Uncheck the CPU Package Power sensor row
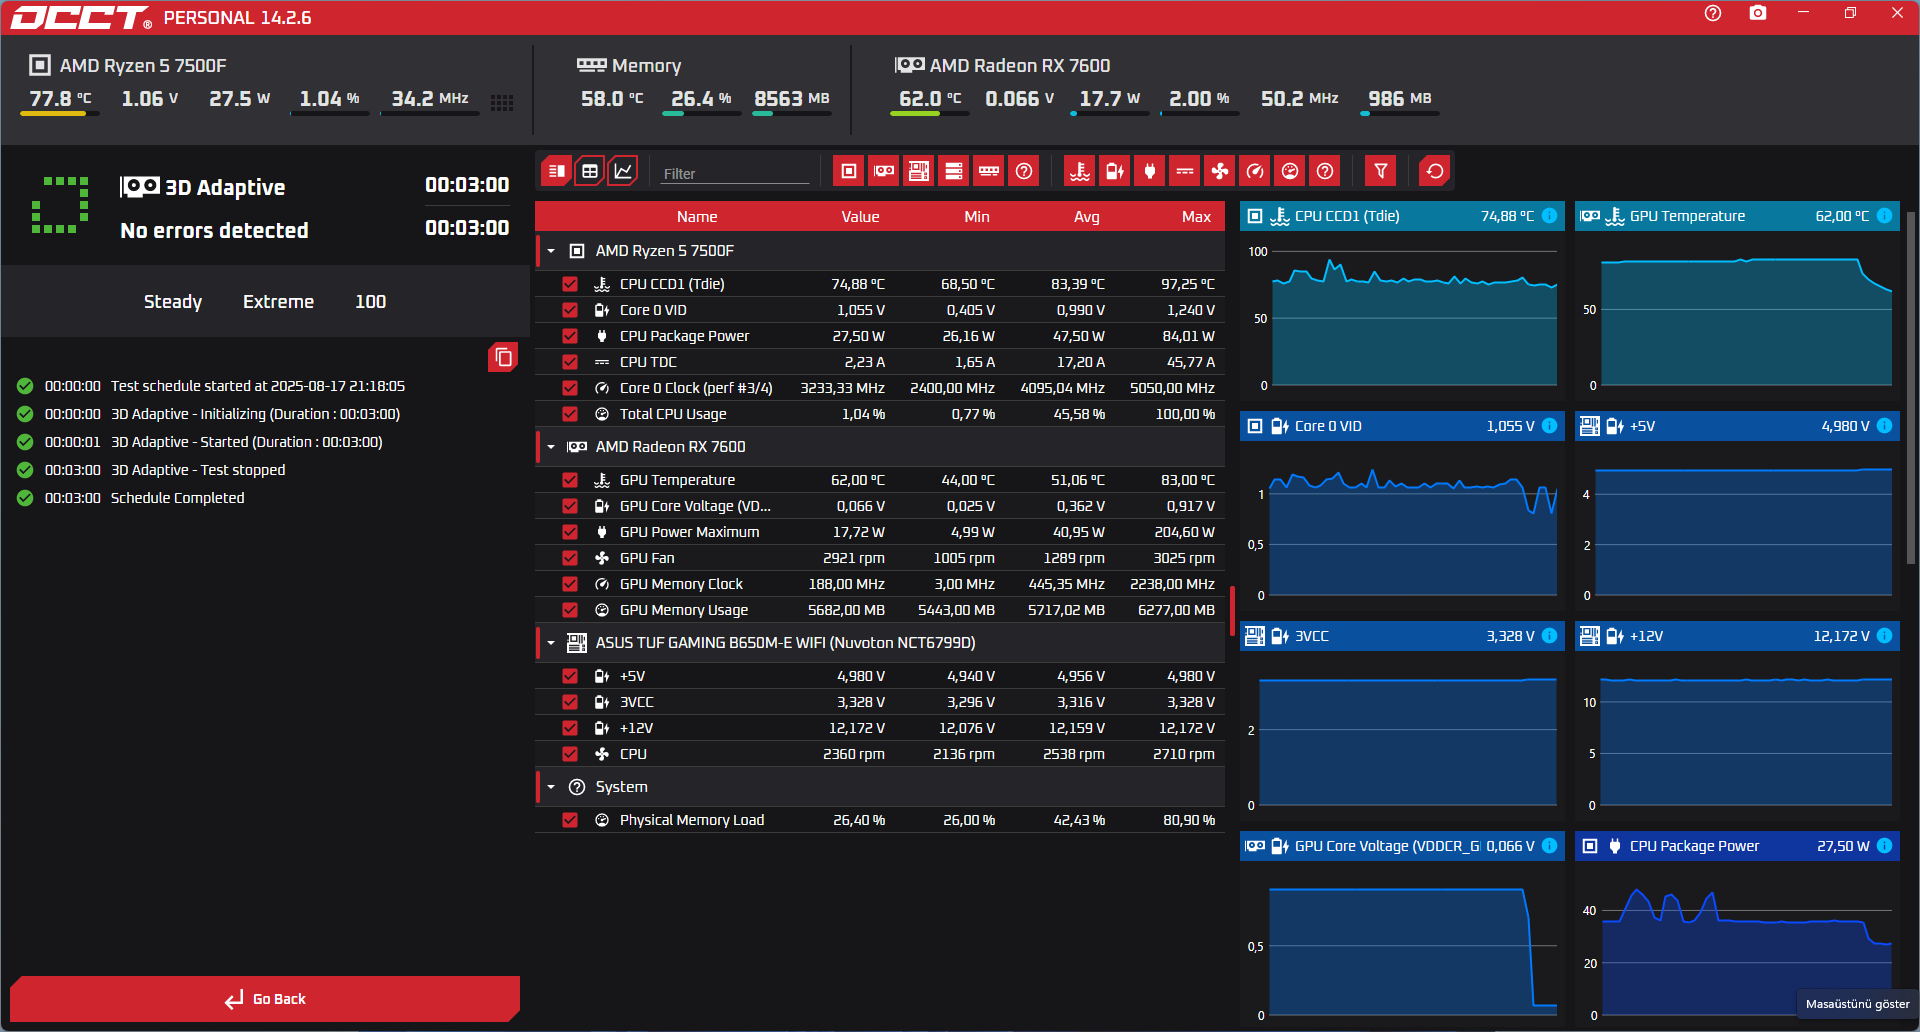1920x1032 pixels. (x=570, y=336)
